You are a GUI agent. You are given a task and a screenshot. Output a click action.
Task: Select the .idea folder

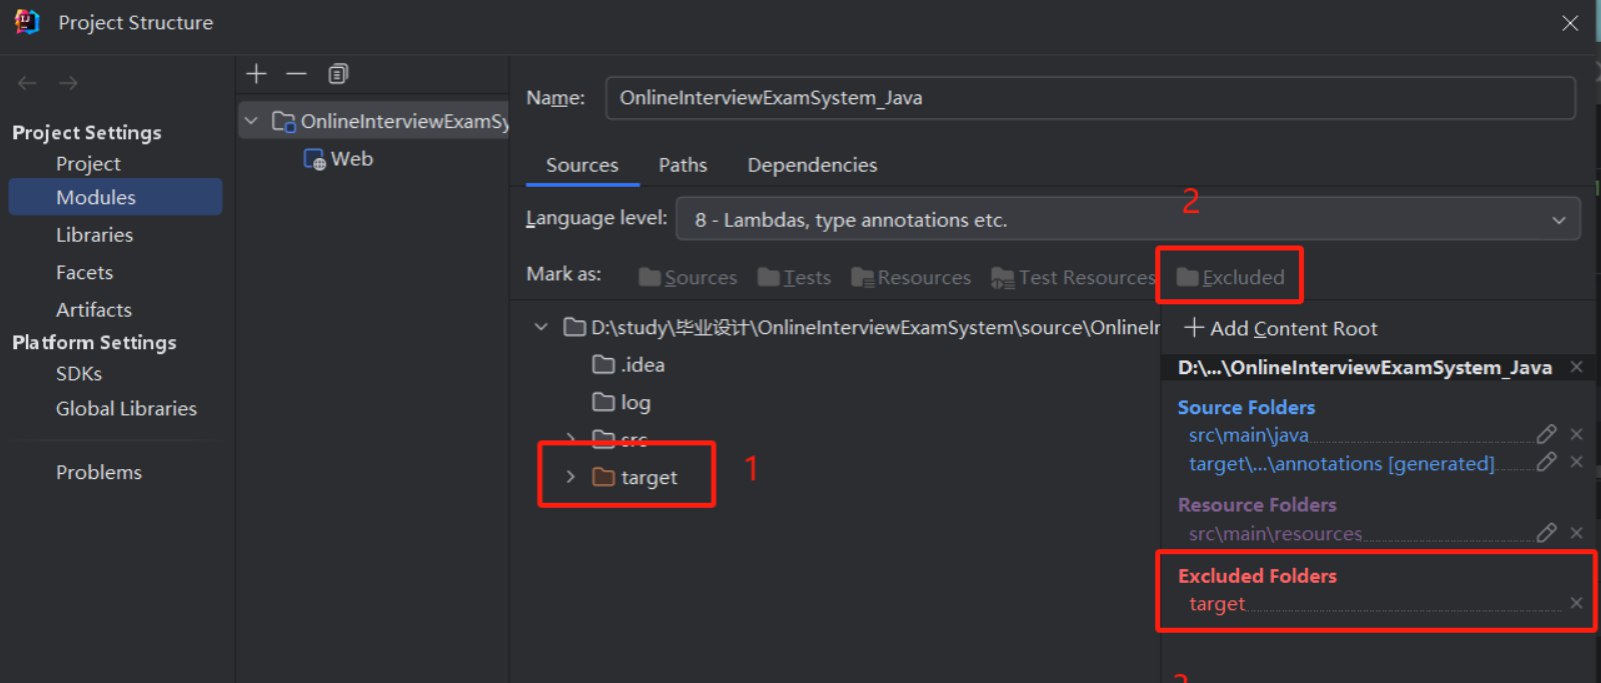629,365
